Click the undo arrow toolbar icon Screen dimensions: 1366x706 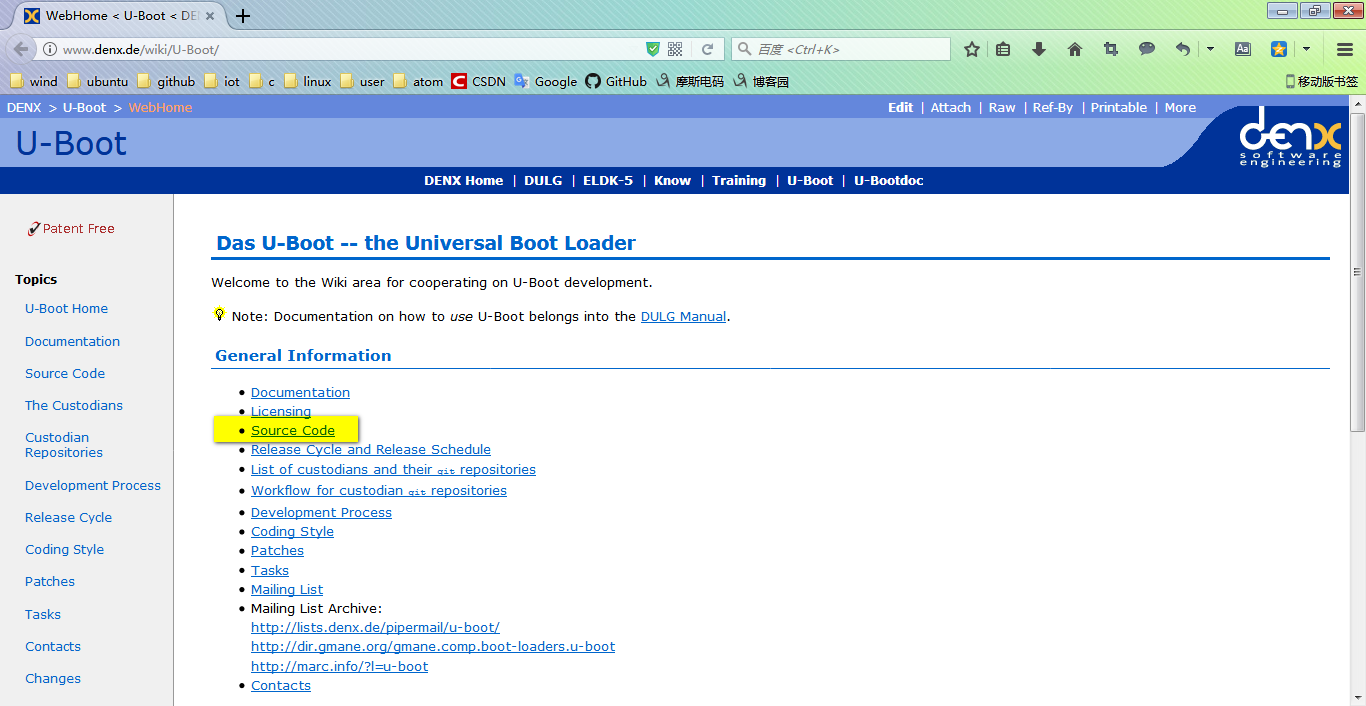pos(1183,49)
